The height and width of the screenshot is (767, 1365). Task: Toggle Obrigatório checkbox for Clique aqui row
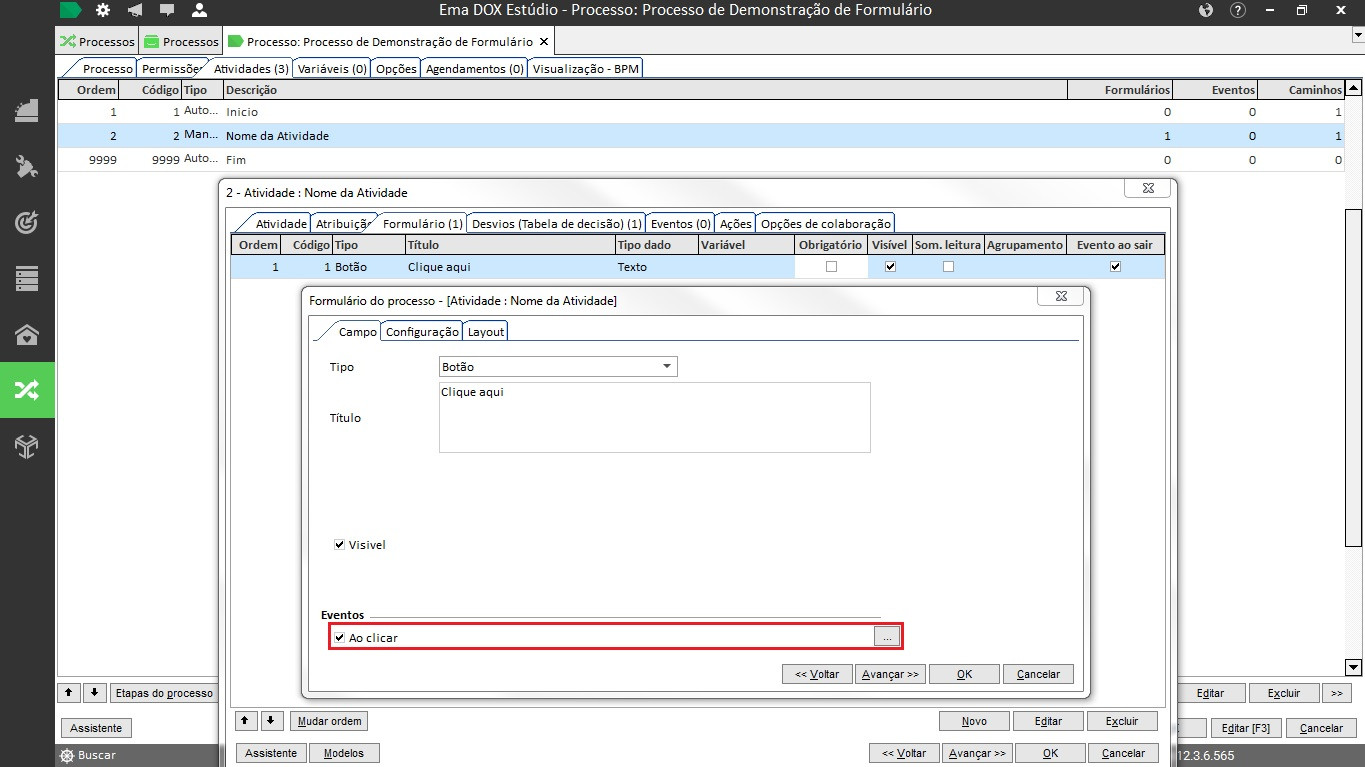click(831, 267)
